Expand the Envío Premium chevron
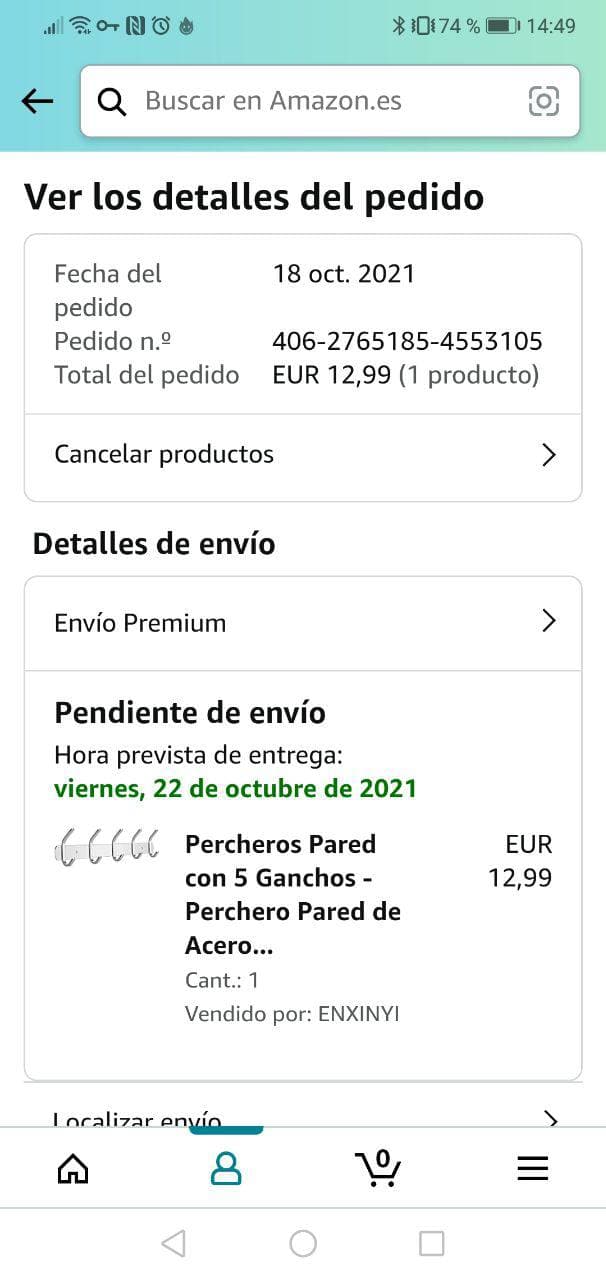Screen dimensions: 606x1280 coord(548,621)
